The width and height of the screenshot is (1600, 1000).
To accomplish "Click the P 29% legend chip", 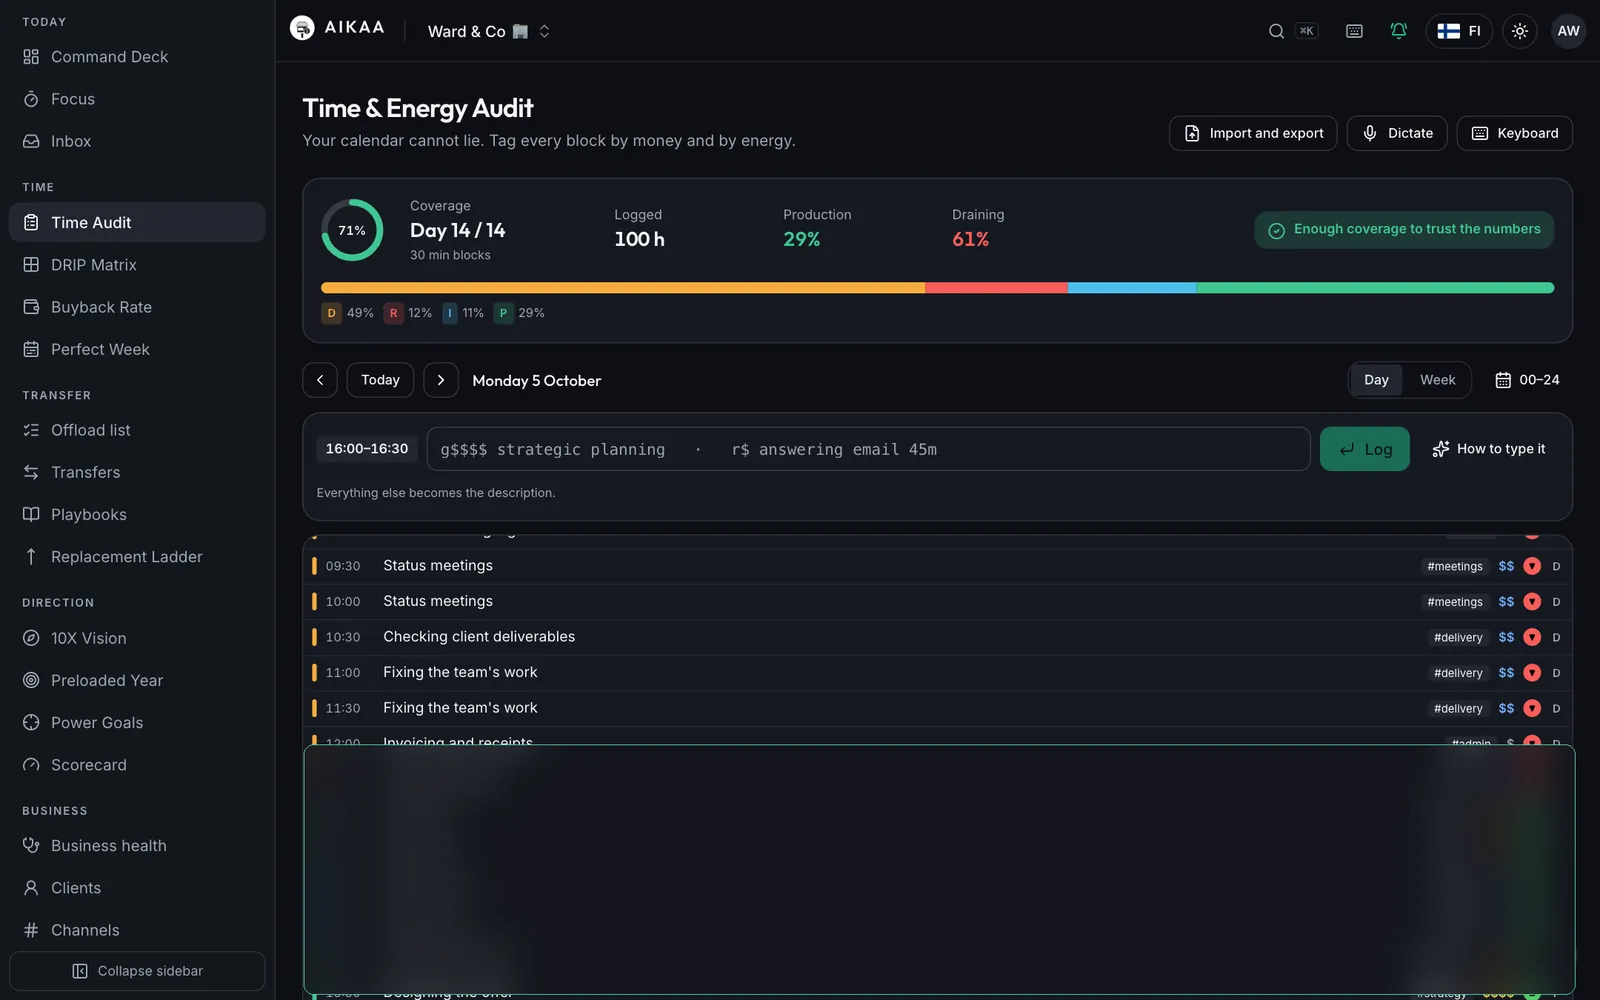I will 520,313.
